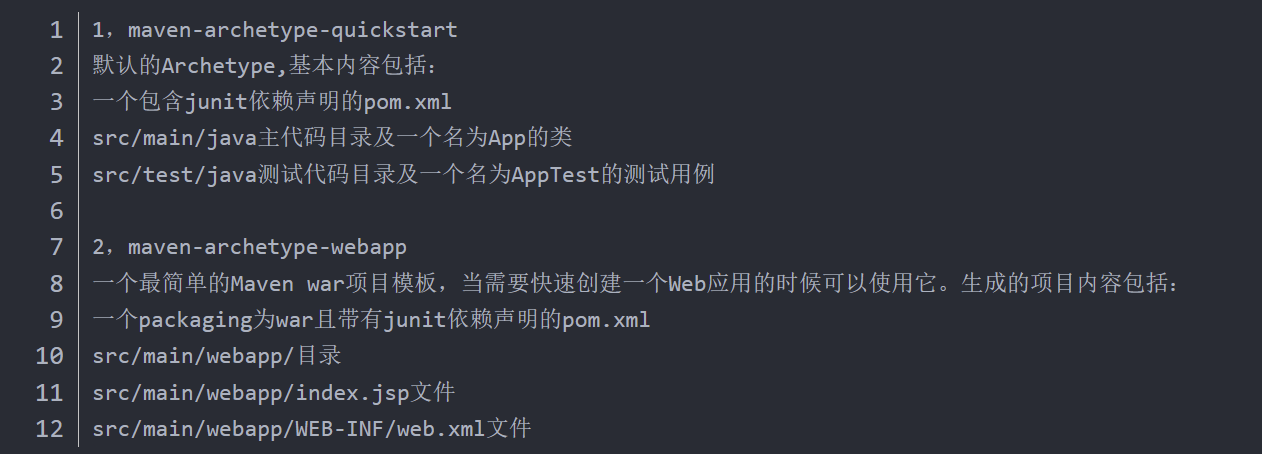The height and width of the screenshot is (454, 1262).
Task: Click the word junit on line 9
Action: click(x=414, y=320)
